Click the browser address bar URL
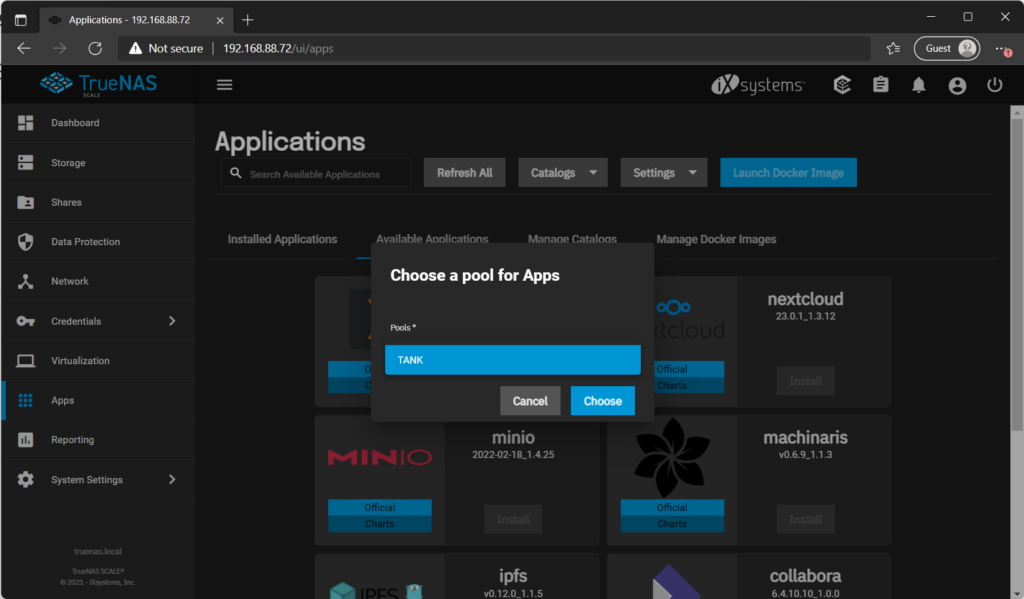The width and height of the screenshot is (1024, 599). [x=278, y=48]
